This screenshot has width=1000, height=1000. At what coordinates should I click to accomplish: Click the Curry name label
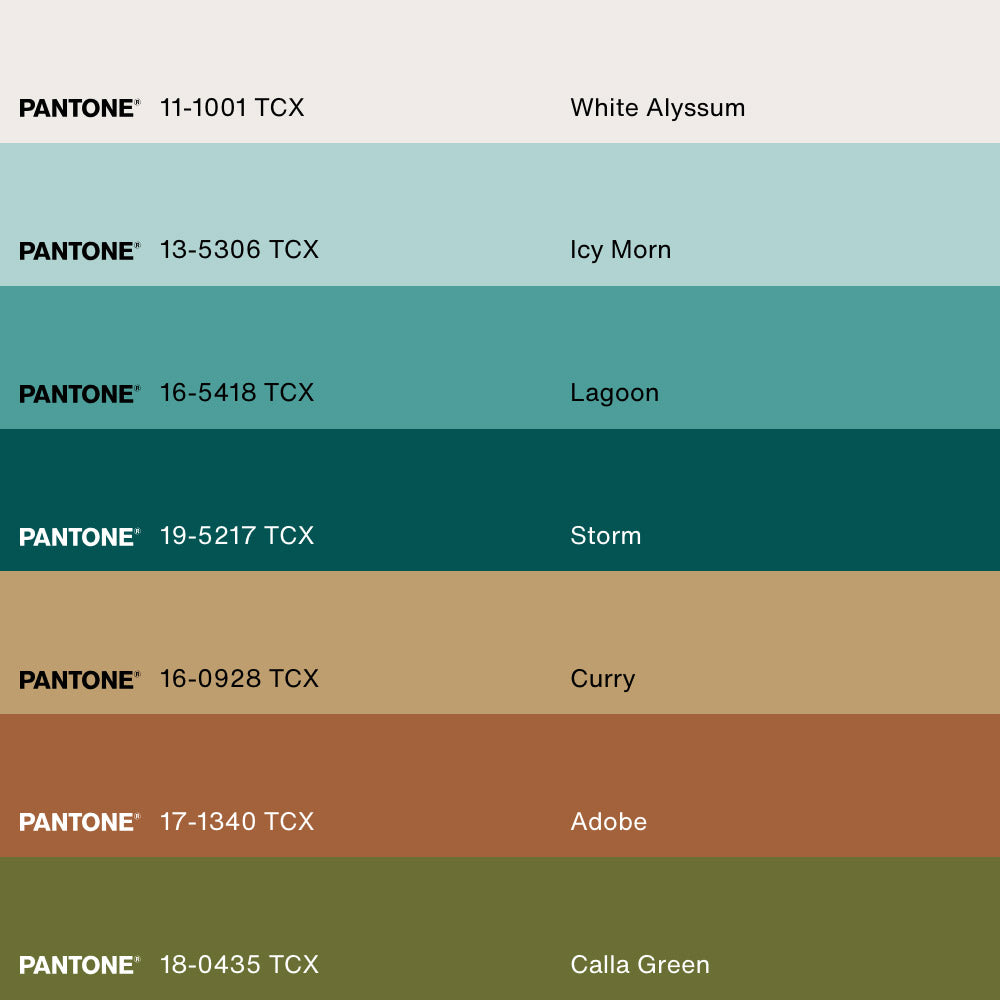[602, 679]
